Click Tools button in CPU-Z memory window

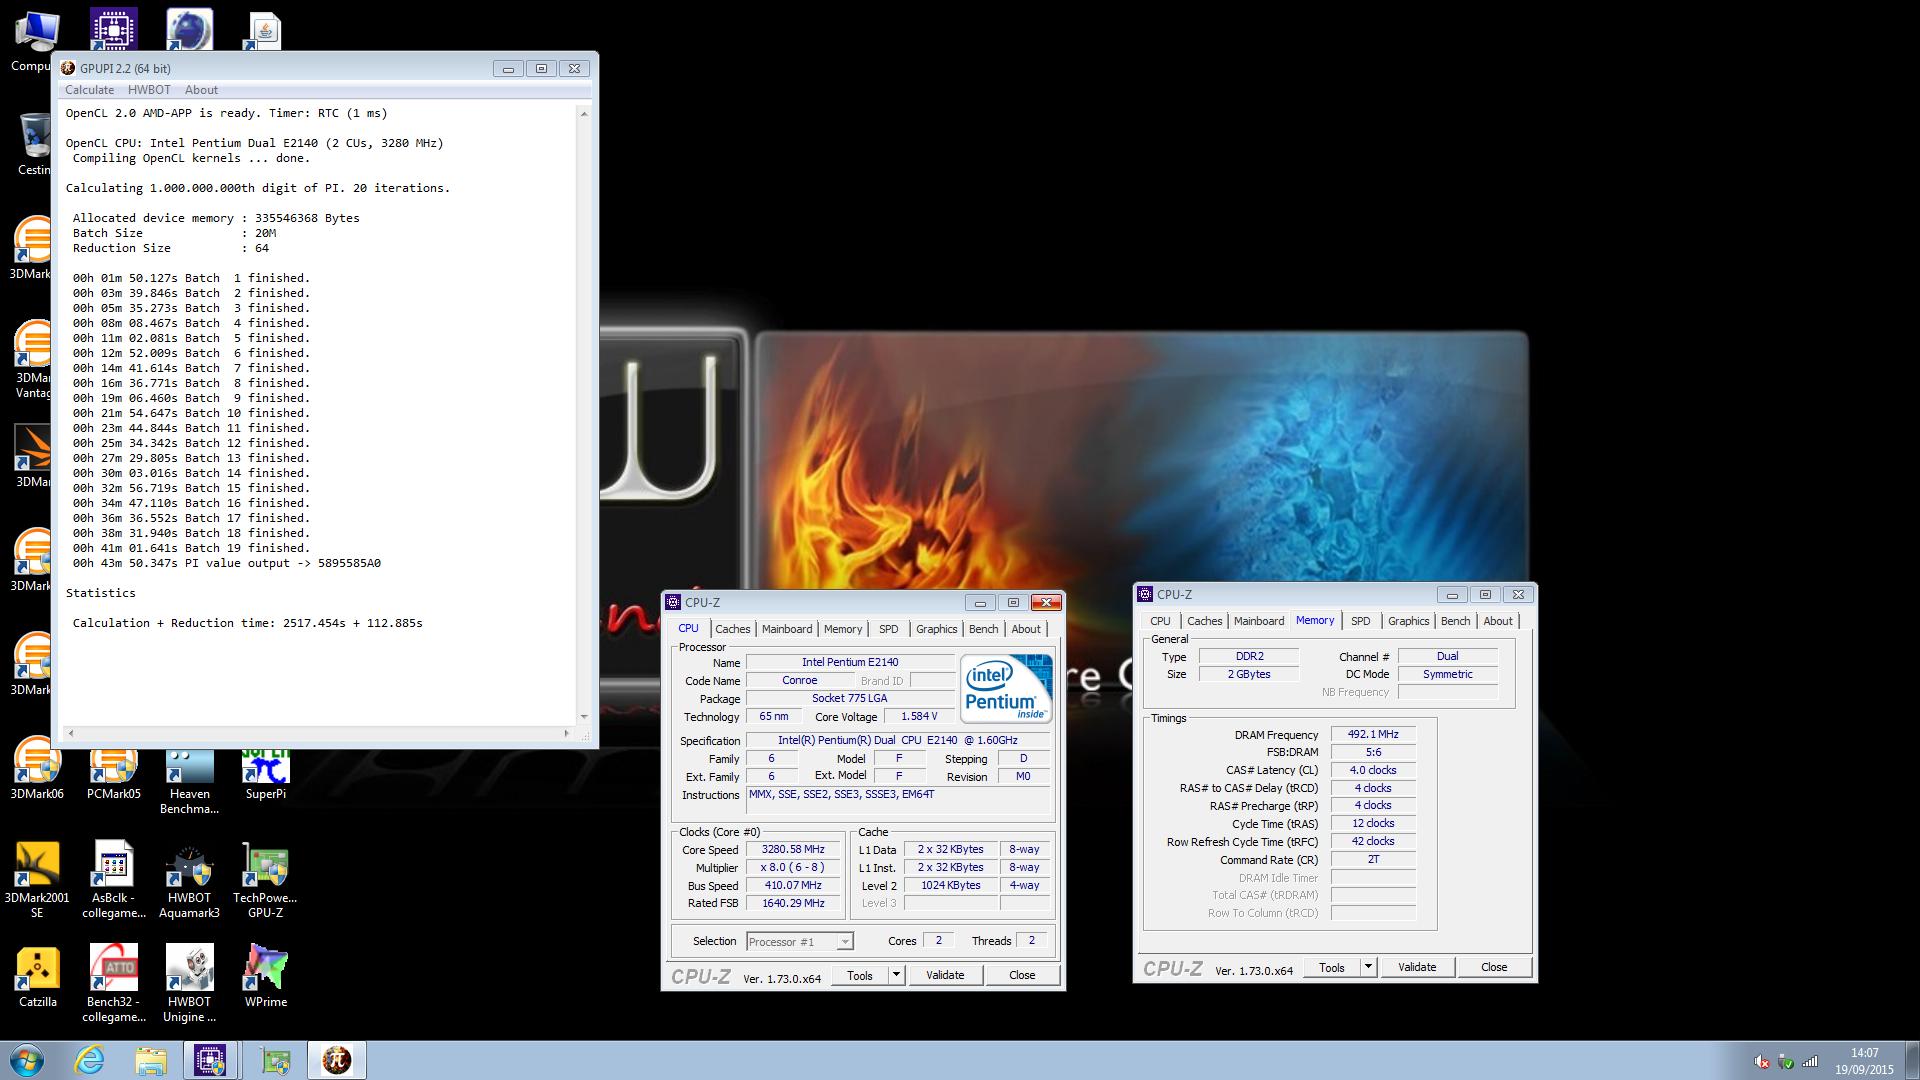(1332, 967)
